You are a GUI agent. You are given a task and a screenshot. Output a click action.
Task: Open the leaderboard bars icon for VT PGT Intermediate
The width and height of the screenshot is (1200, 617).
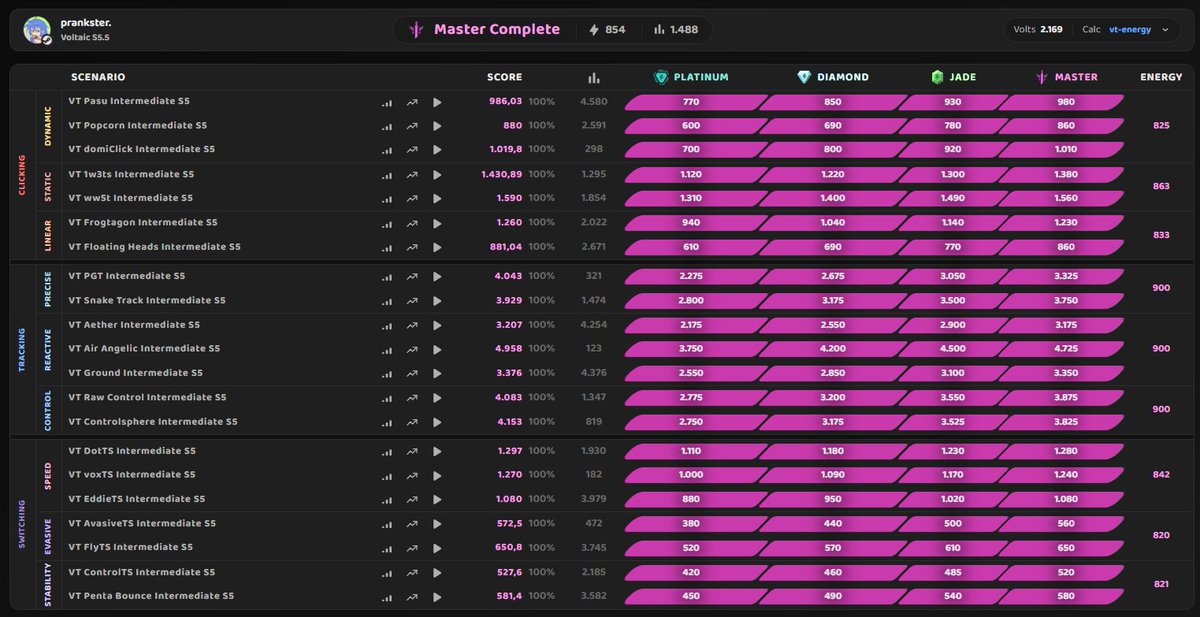point(387,276)
